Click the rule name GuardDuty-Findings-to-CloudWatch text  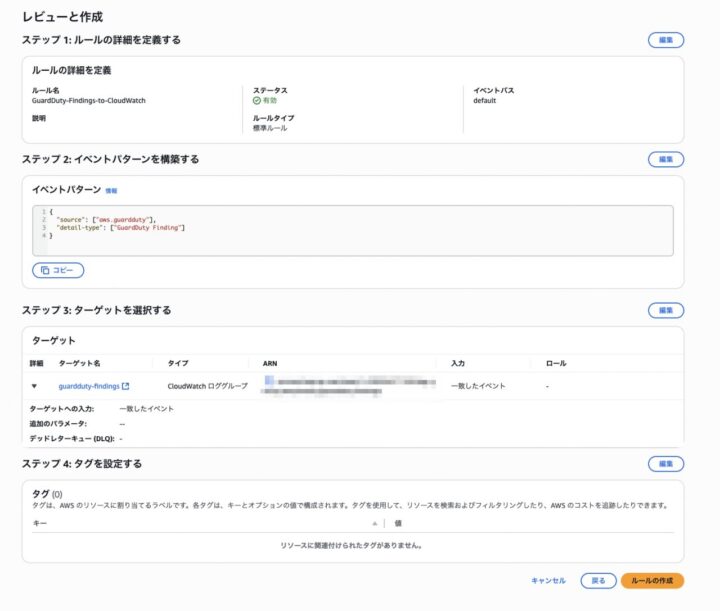click(90, 101)
